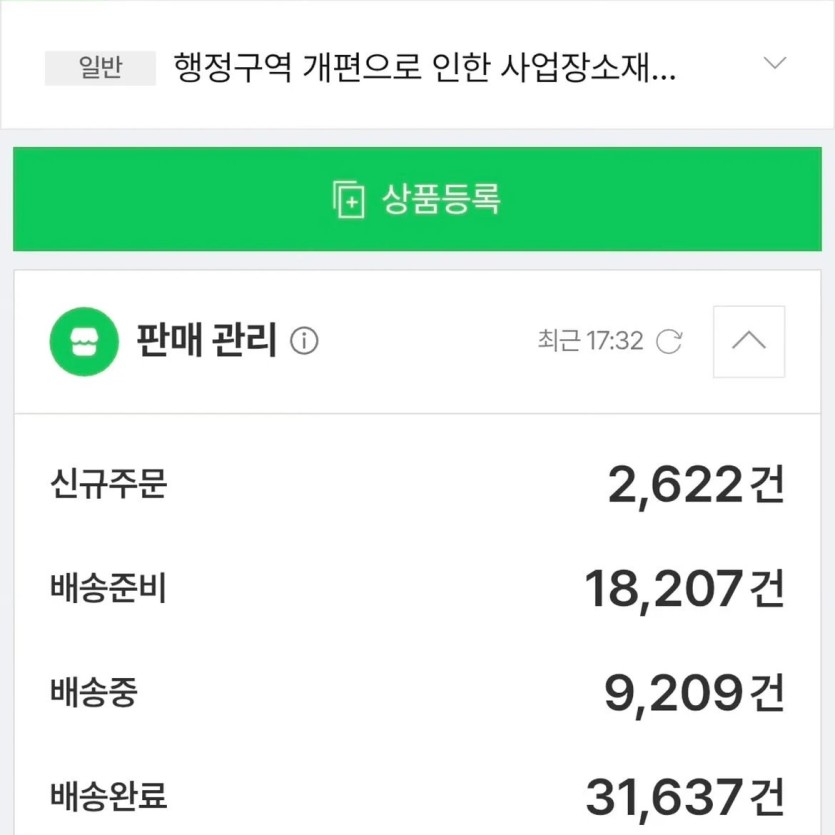Open the 행정구역 개편 notice text
Viewport: 835px width, 835px height.
coord(425,68)
